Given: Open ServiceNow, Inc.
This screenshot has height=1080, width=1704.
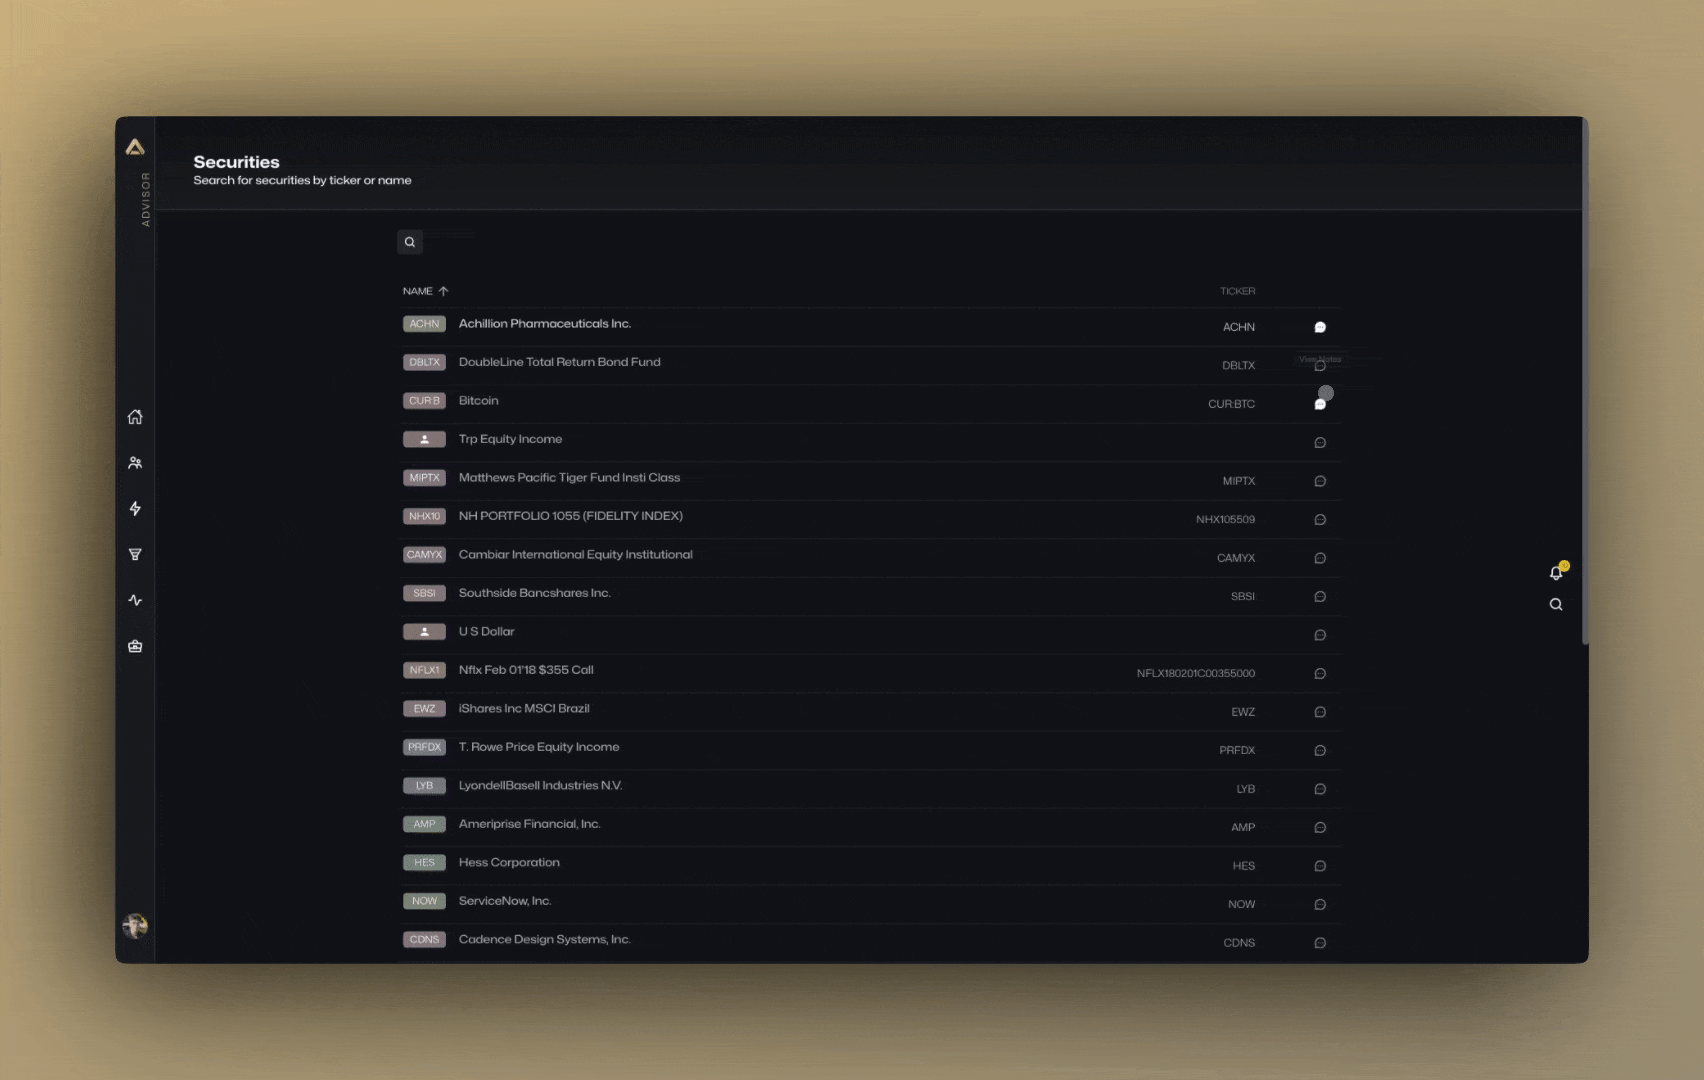Looking at the screenshot, I should pyautogui.click(x=506, y=901).
